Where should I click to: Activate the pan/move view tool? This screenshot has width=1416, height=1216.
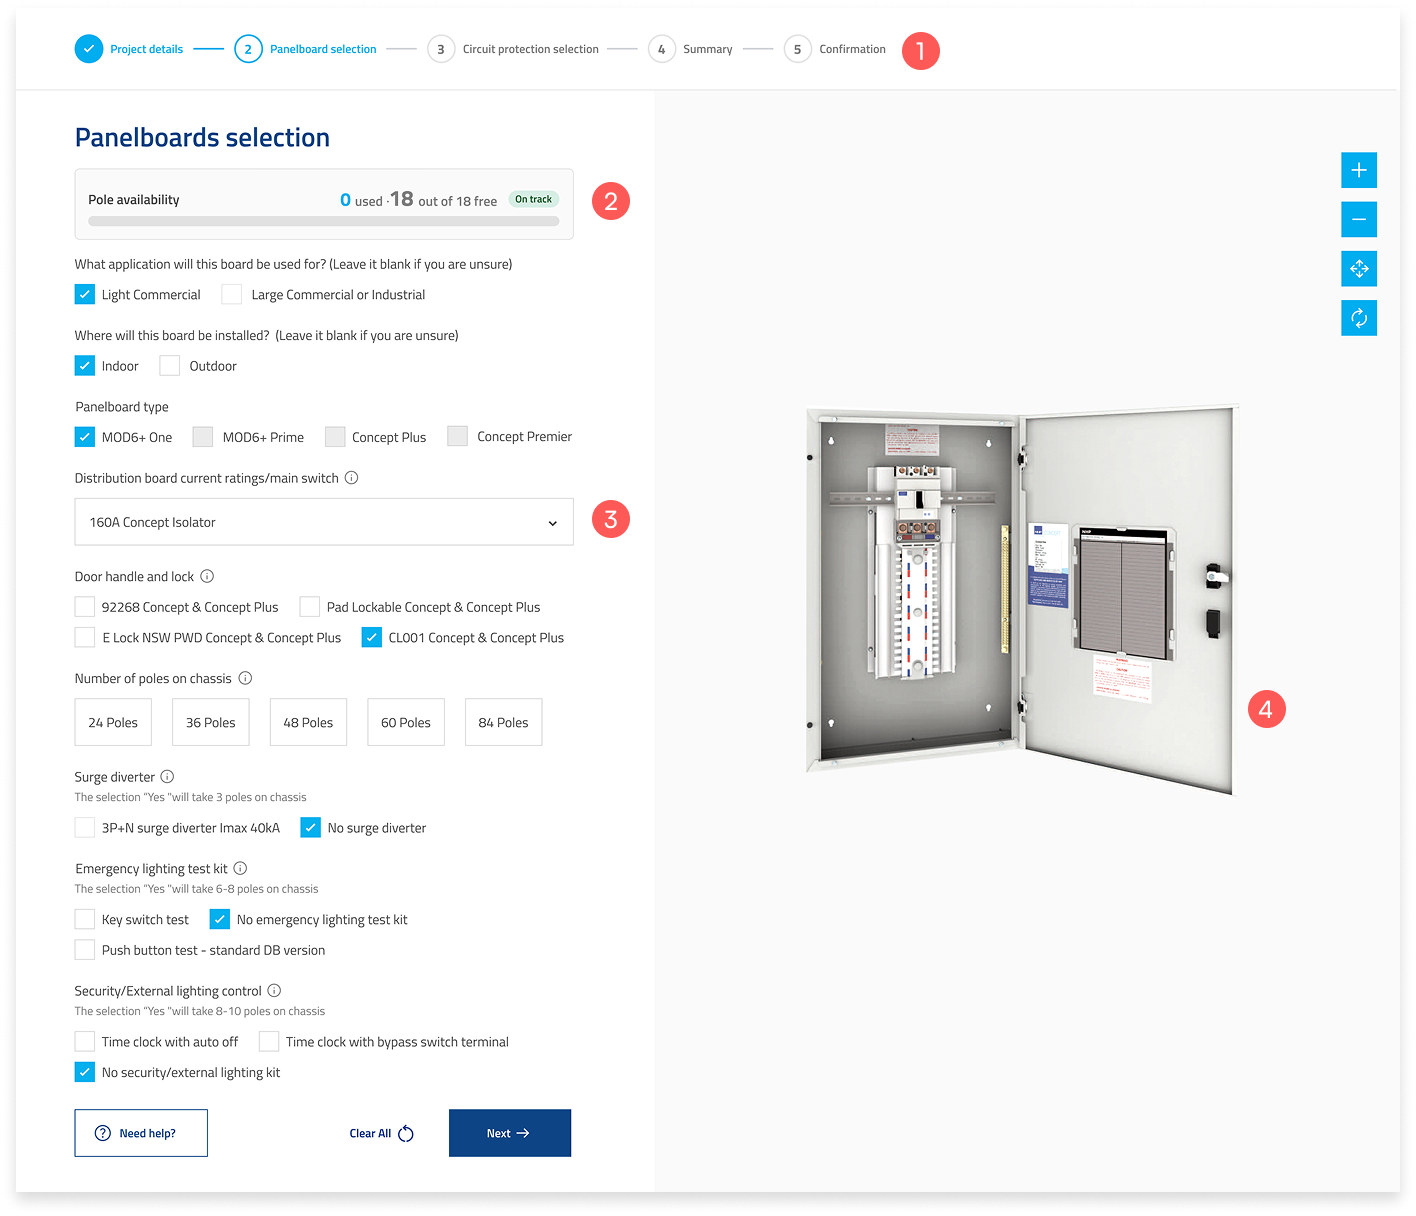click(x=1359, y=268)
